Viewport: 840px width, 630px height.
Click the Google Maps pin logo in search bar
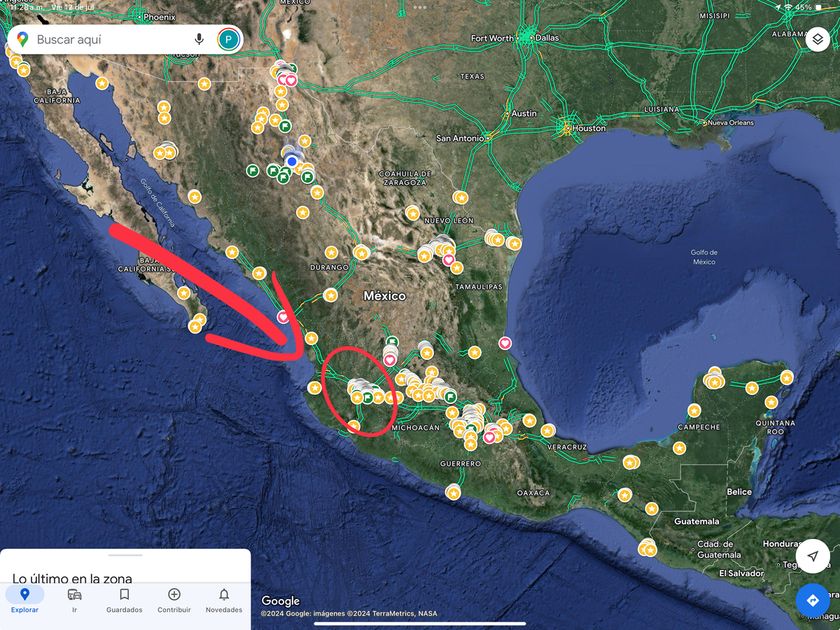22,39
